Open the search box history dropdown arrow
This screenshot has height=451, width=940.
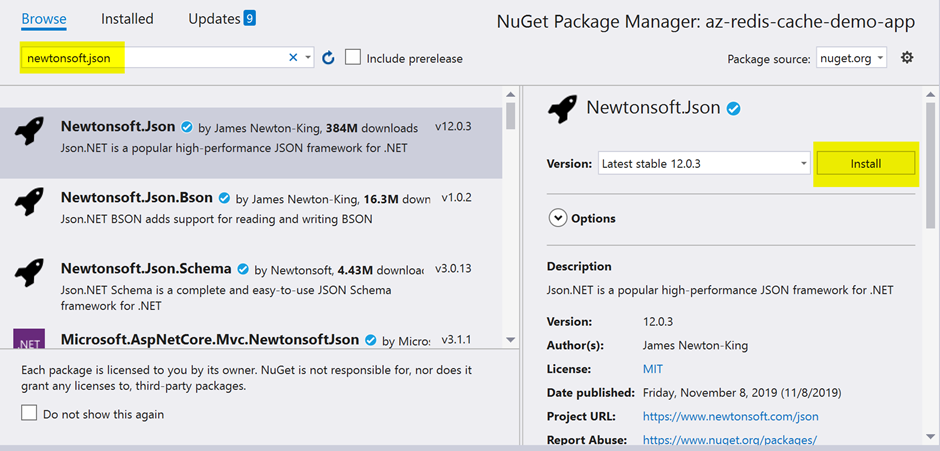point(308,58)
